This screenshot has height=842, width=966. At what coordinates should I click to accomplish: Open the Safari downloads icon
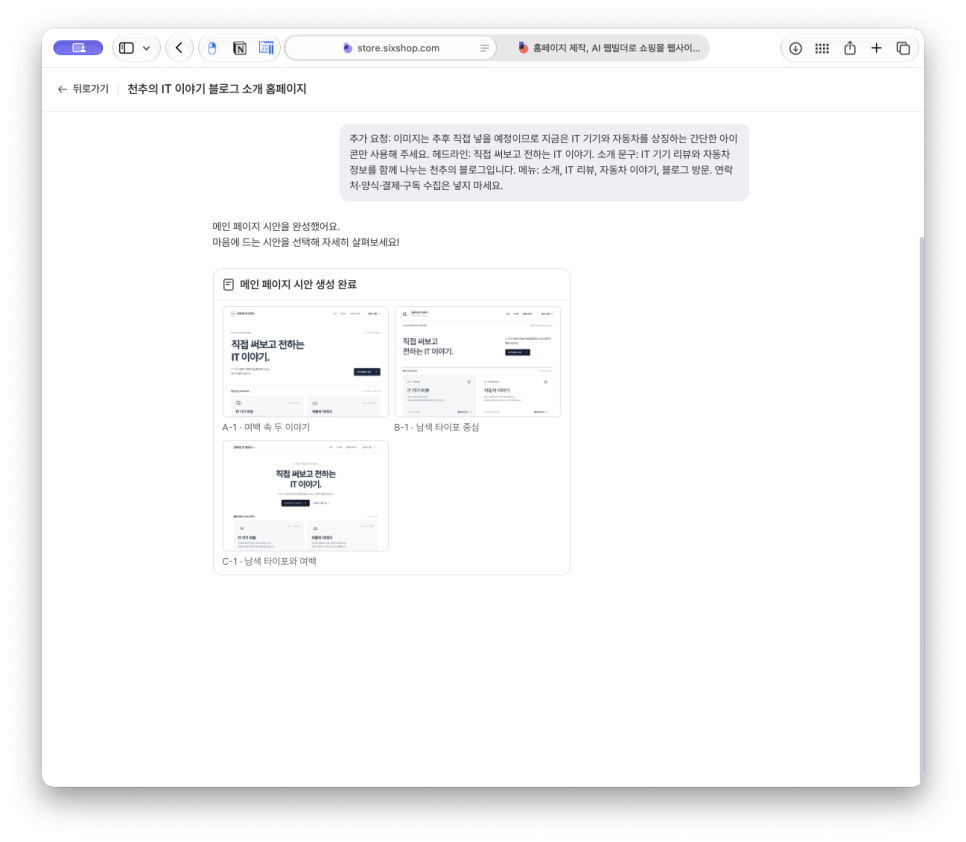(x=795, y=48)
